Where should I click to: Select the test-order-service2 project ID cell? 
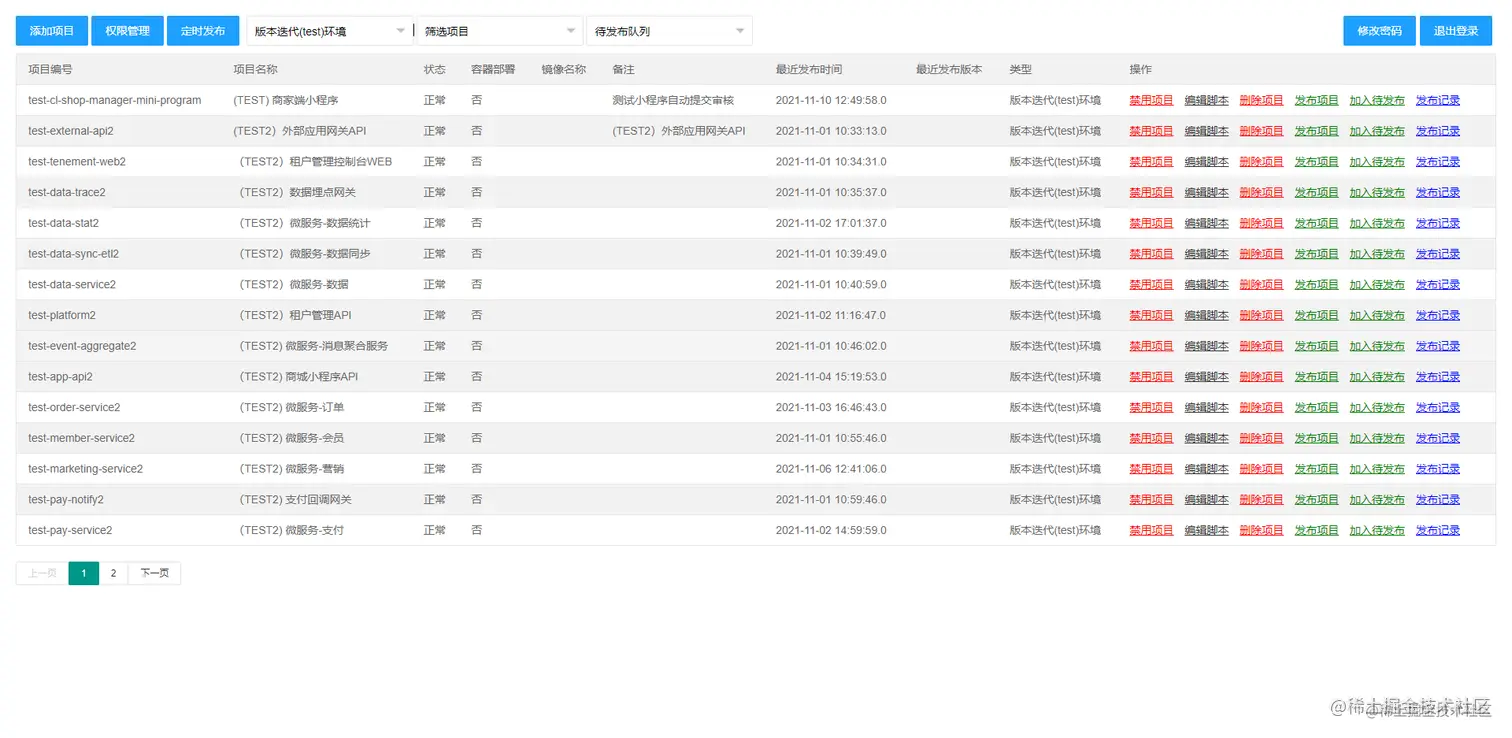[74, 408]
